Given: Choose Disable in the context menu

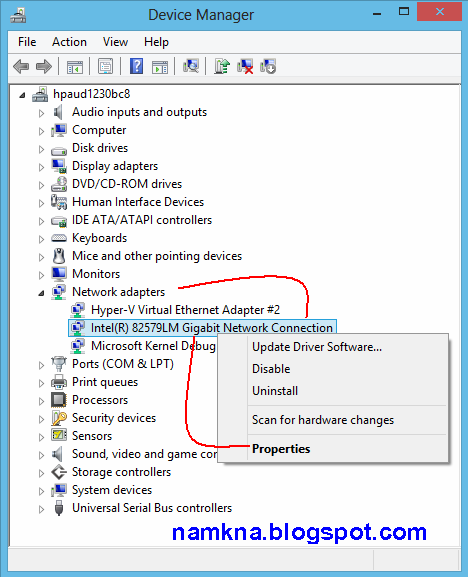Looking at the screenshot, I should pos(271,369).
